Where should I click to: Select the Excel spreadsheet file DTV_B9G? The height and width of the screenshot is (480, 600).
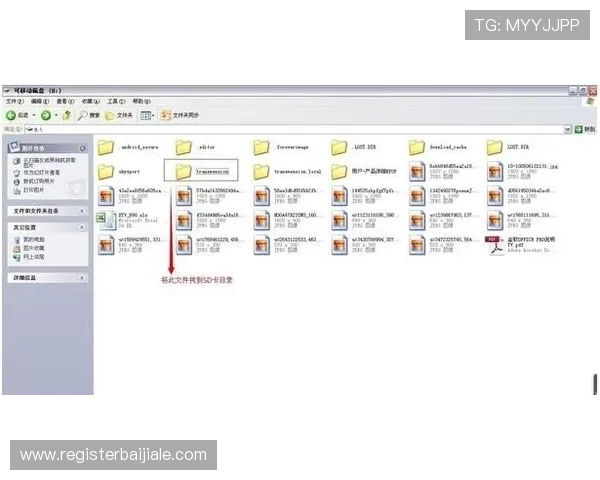[x=105, y=220]
